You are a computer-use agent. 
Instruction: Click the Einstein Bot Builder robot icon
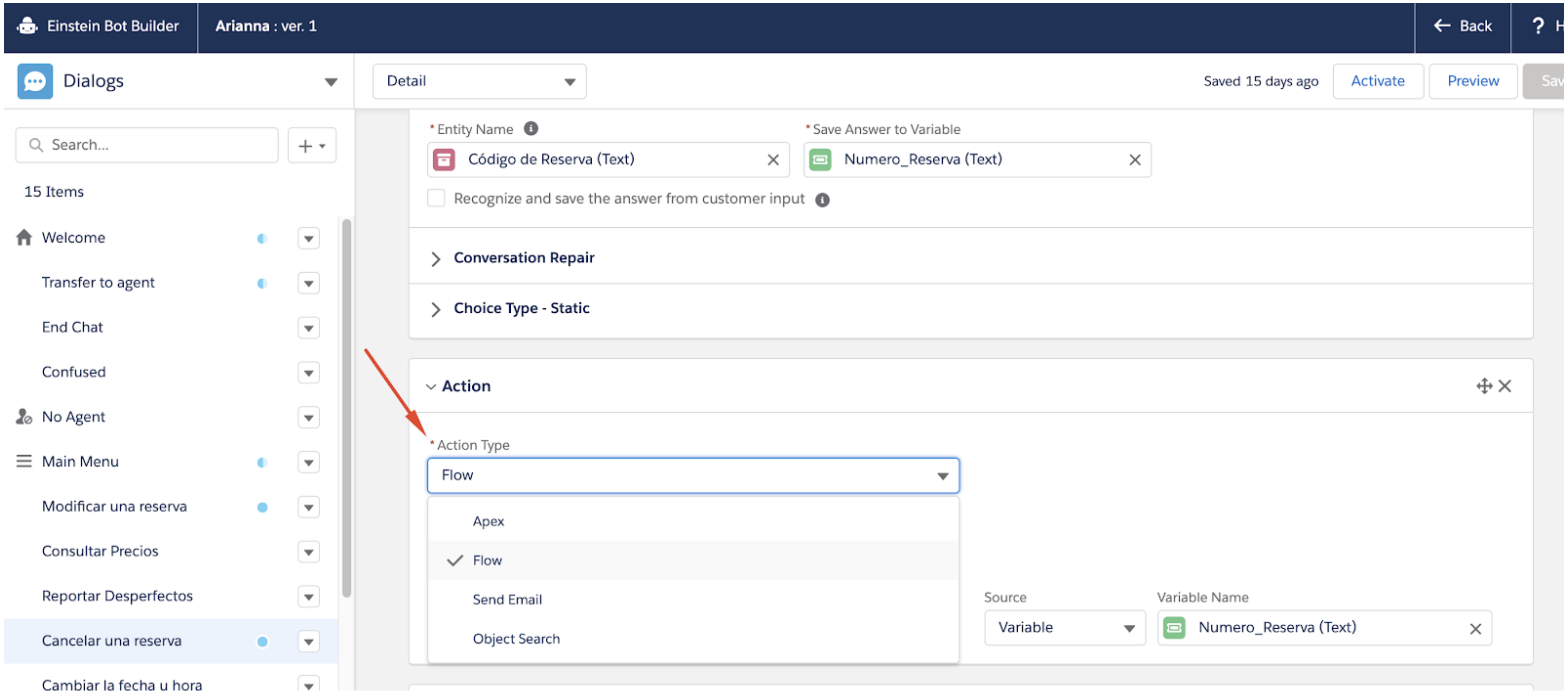pyautogui.click(x=27, y=26)
